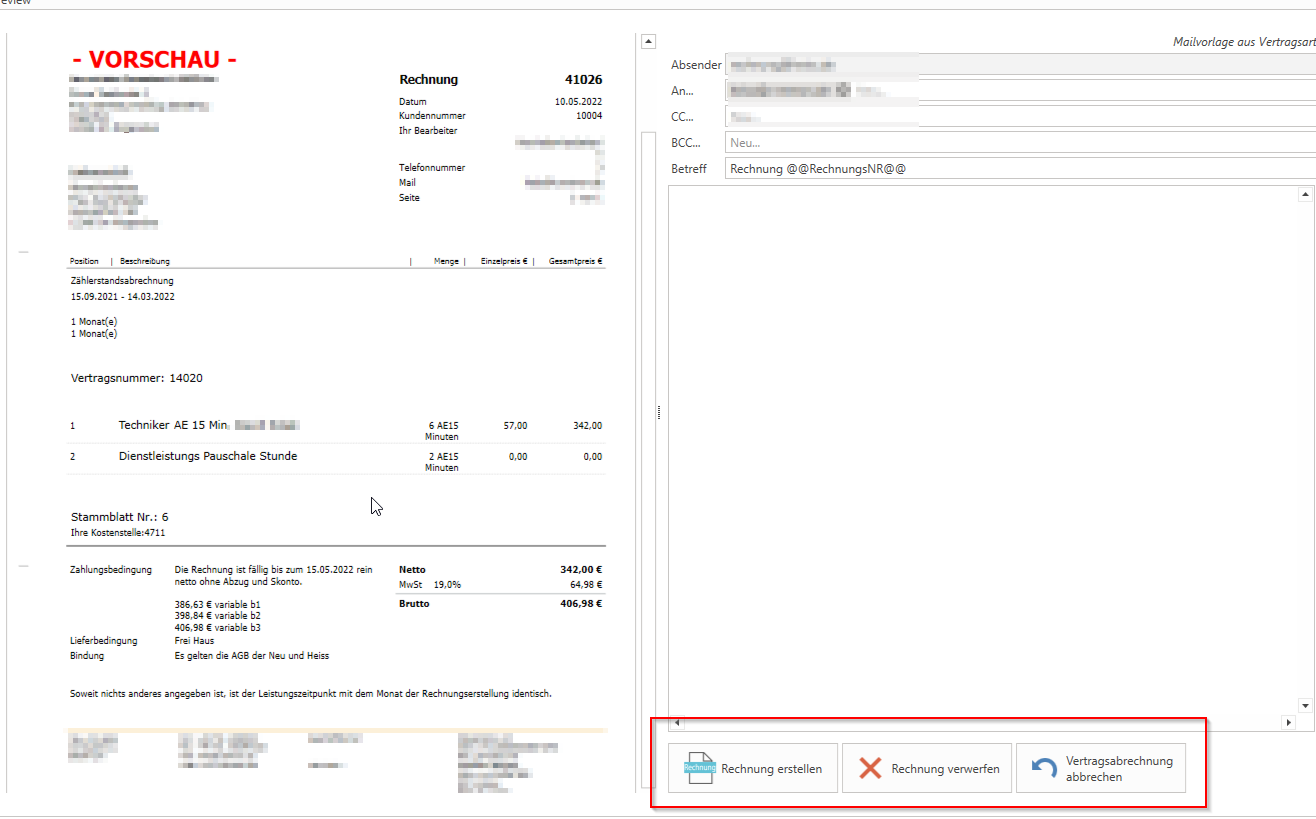Viewport: 1316px width, 819px height.
Task: Click the blue undo arrow for Vertragsabrechnung abbrechen
Action: coord(1044,768)
